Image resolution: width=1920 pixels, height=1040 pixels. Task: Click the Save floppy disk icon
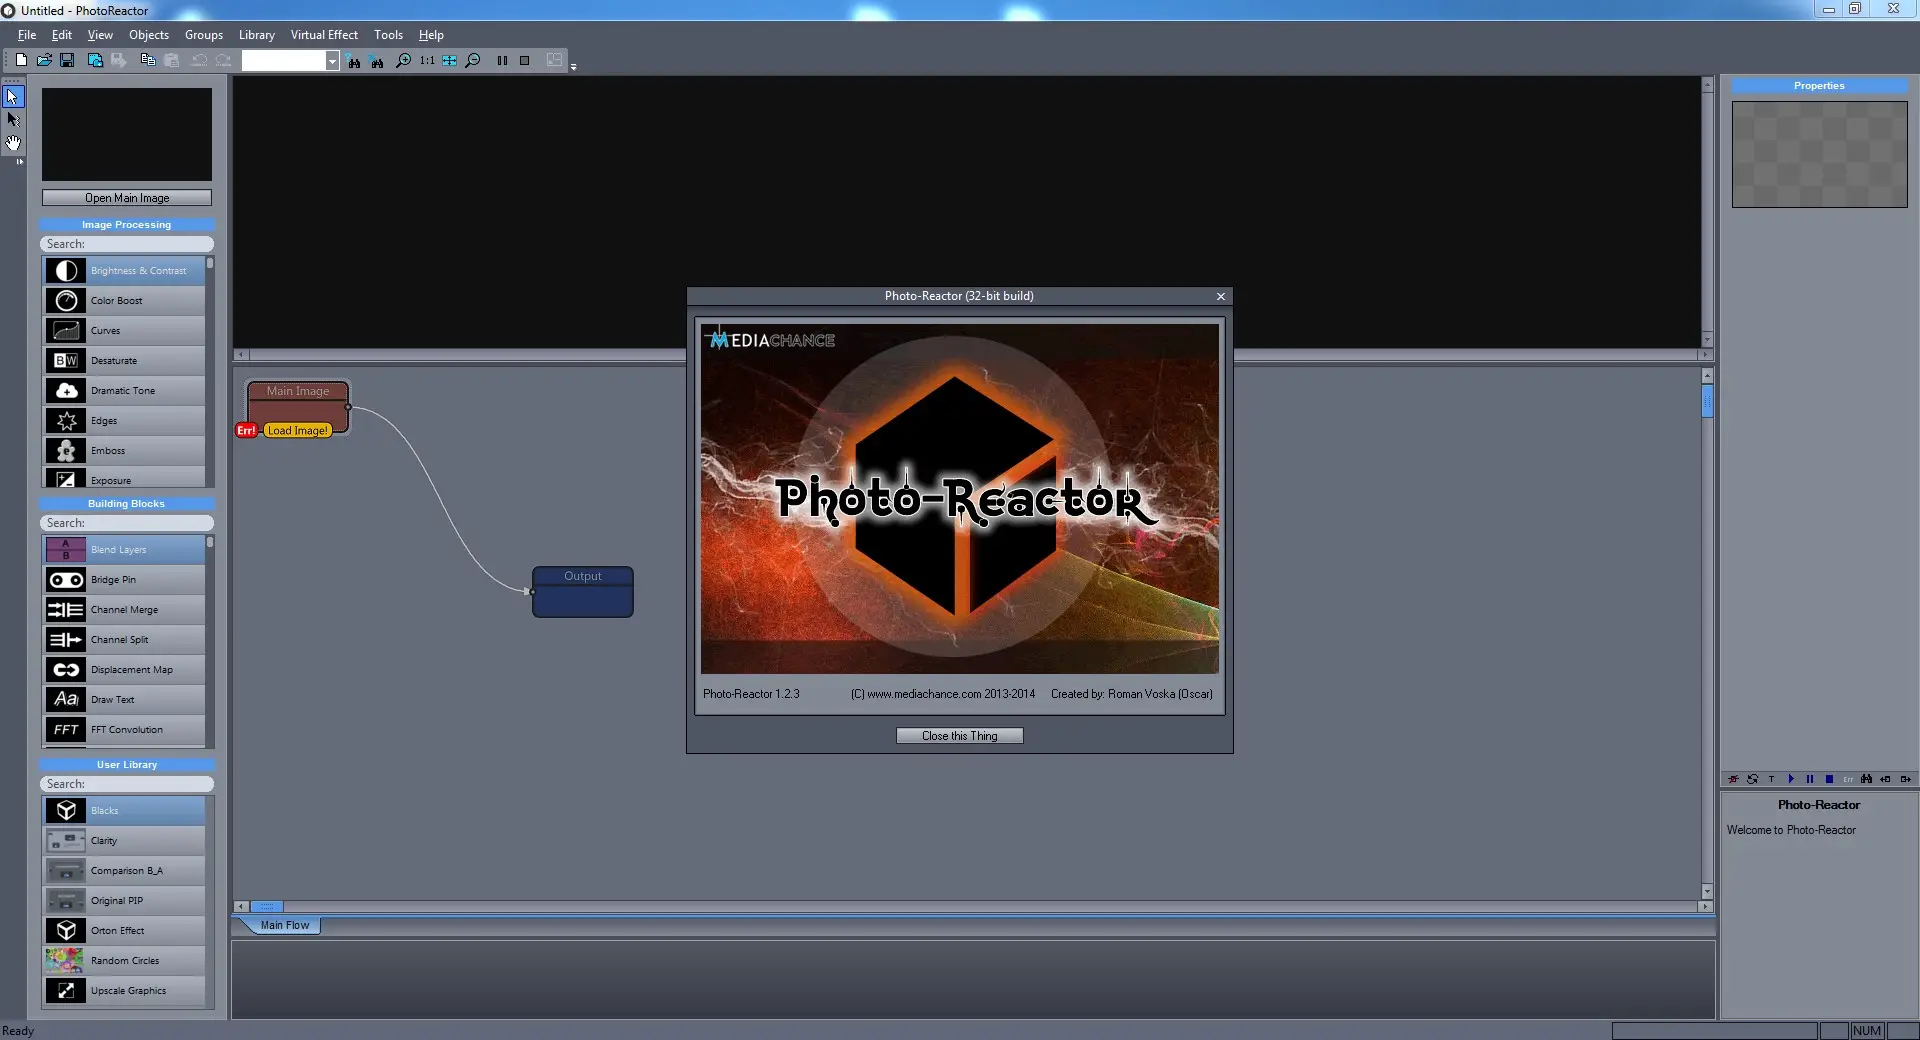(x=67, y=60)
